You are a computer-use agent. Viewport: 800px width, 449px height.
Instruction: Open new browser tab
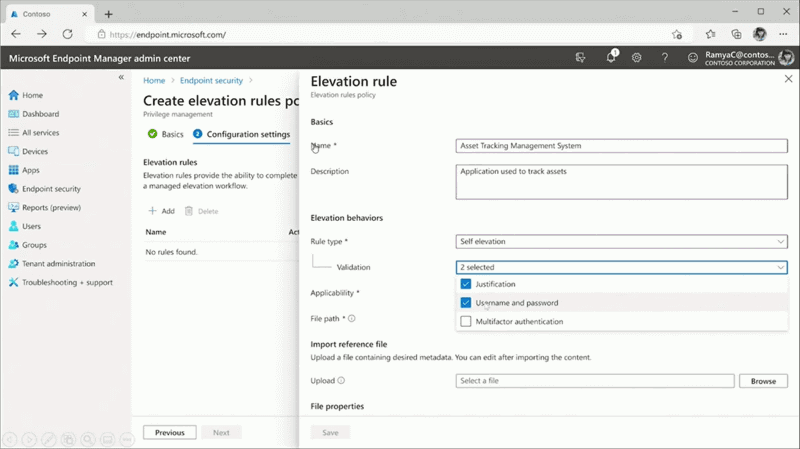(x=108, y=14)
